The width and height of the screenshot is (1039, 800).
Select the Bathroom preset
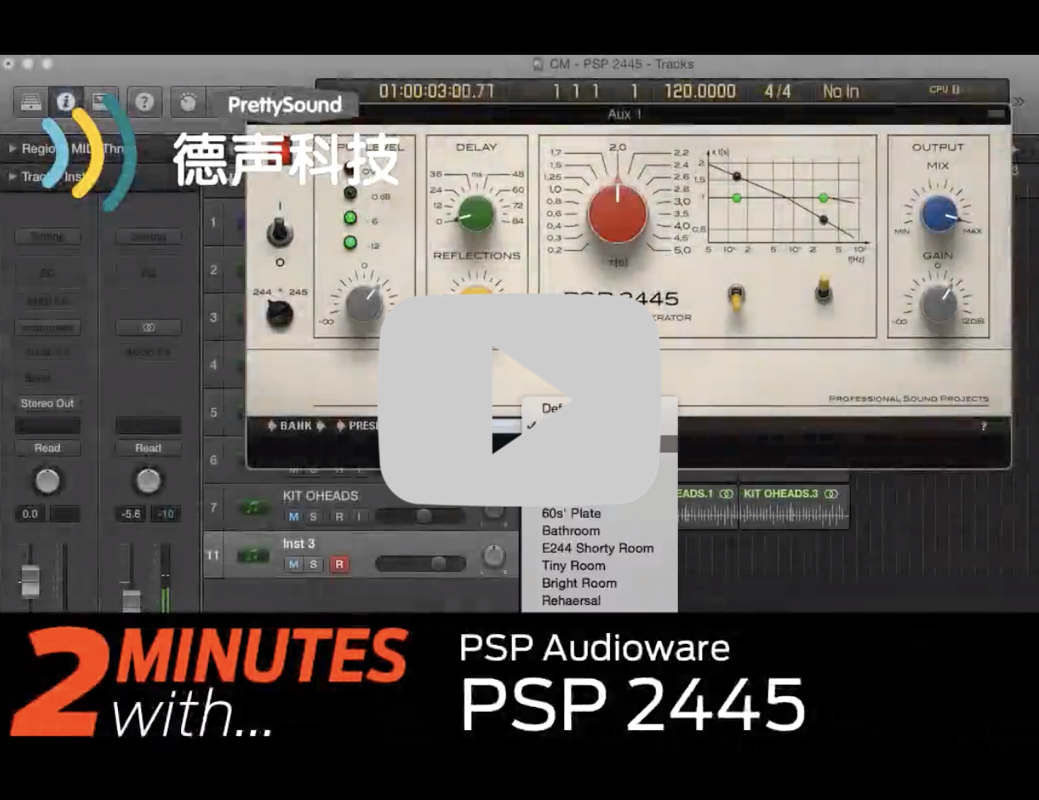tap(571, 530)
